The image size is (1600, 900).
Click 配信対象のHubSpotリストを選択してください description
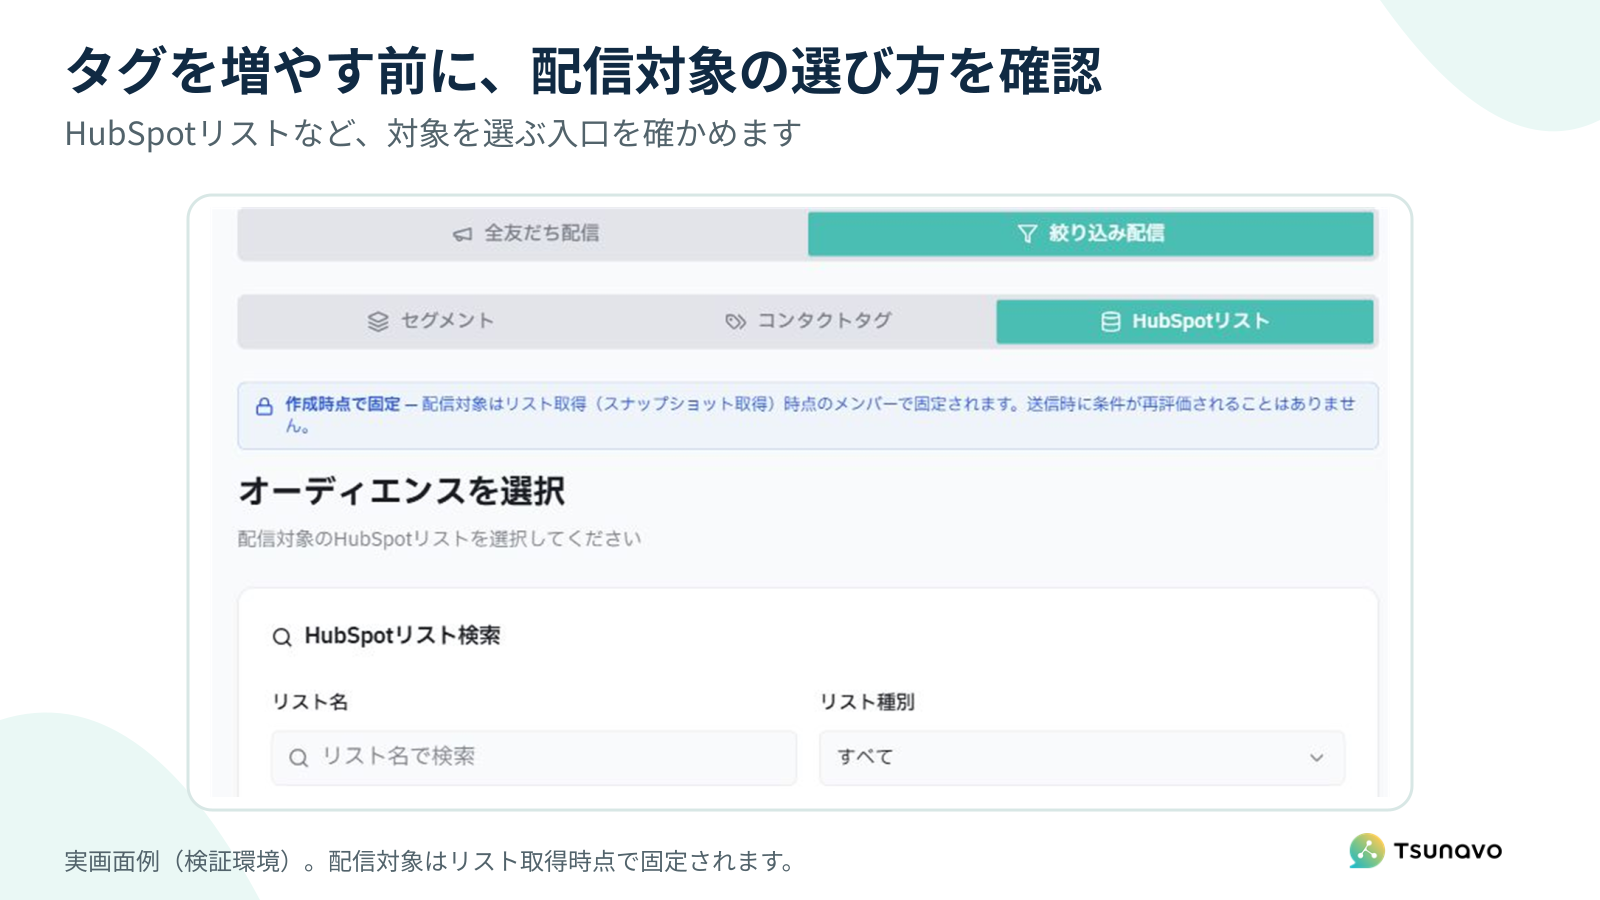[439, 539]
